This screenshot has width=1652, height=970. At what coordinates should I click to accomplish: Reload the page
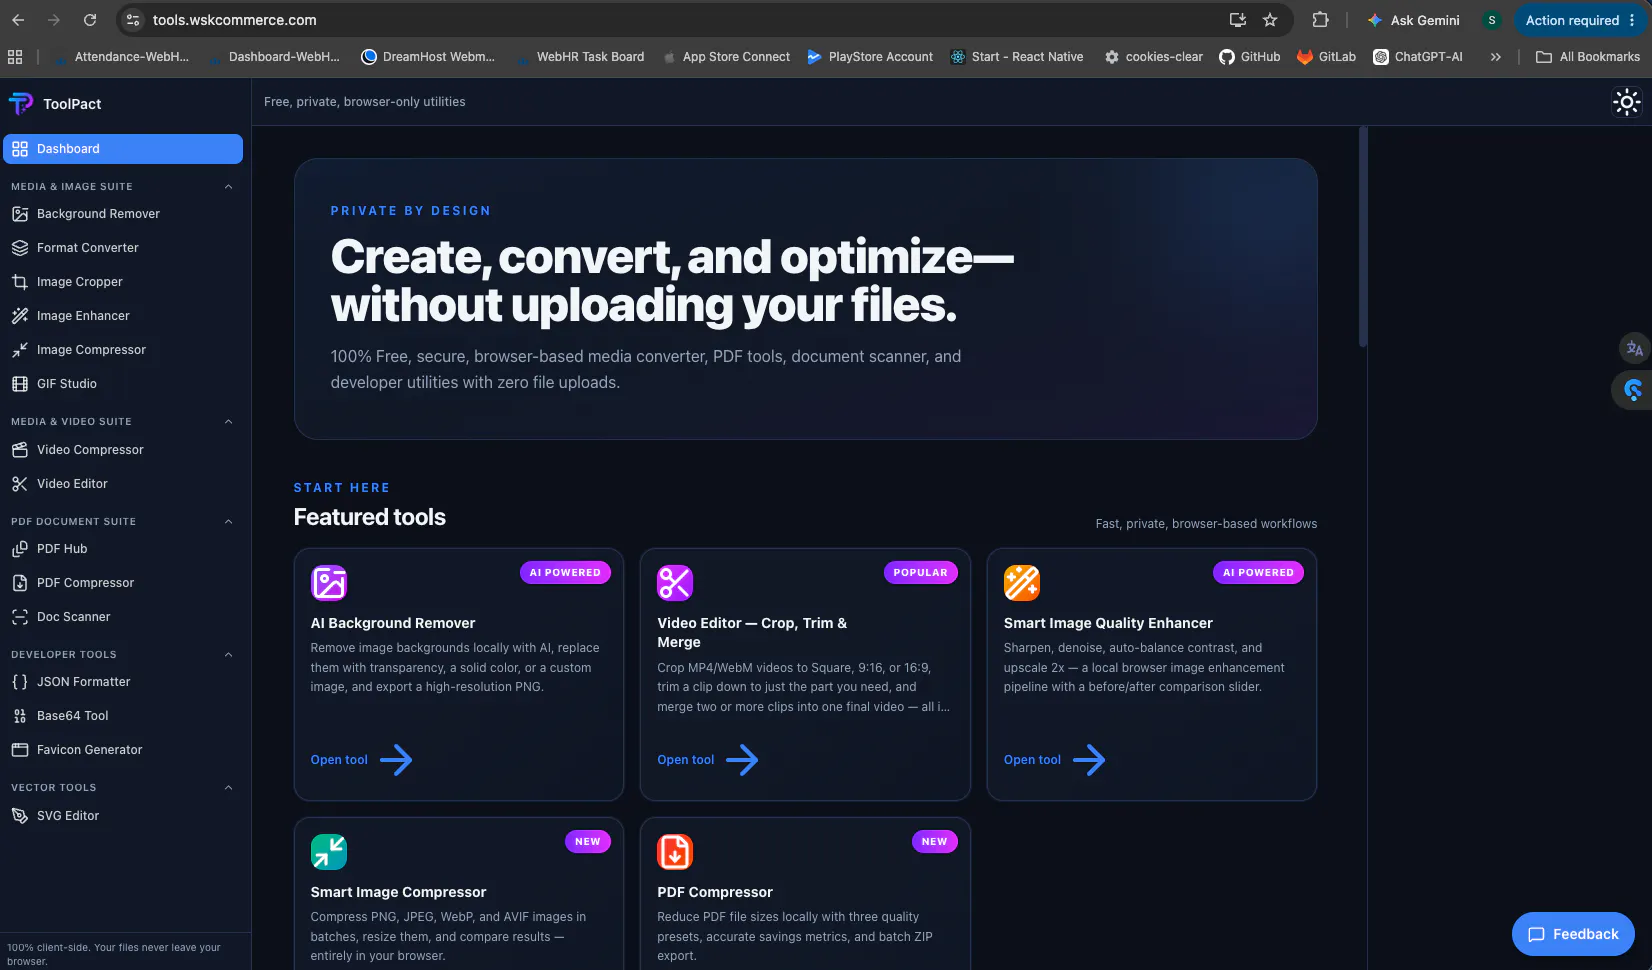90,20
